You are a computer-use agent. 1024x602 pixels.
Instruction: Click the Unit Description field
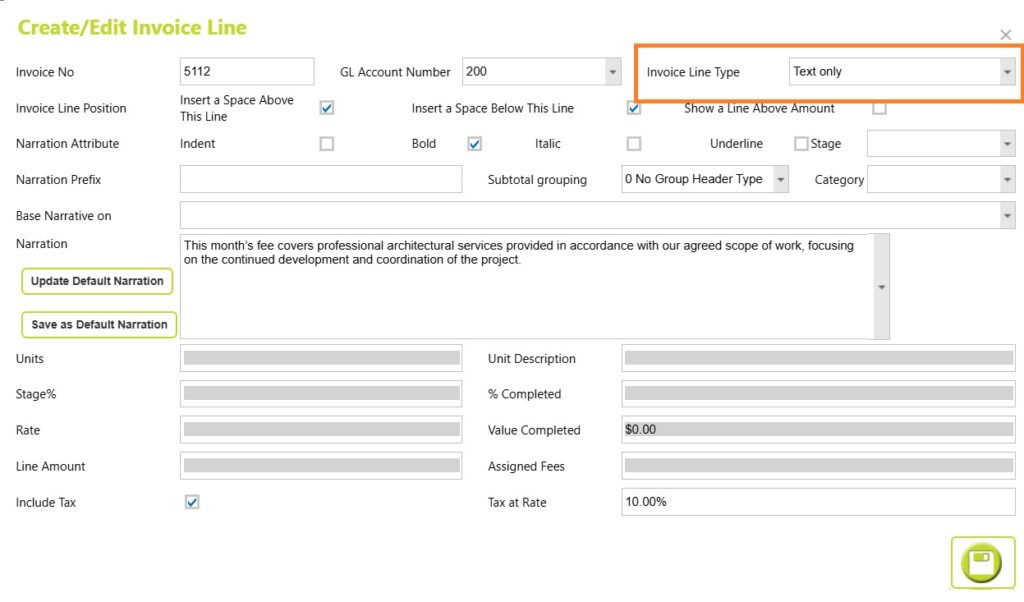point(818,358)
